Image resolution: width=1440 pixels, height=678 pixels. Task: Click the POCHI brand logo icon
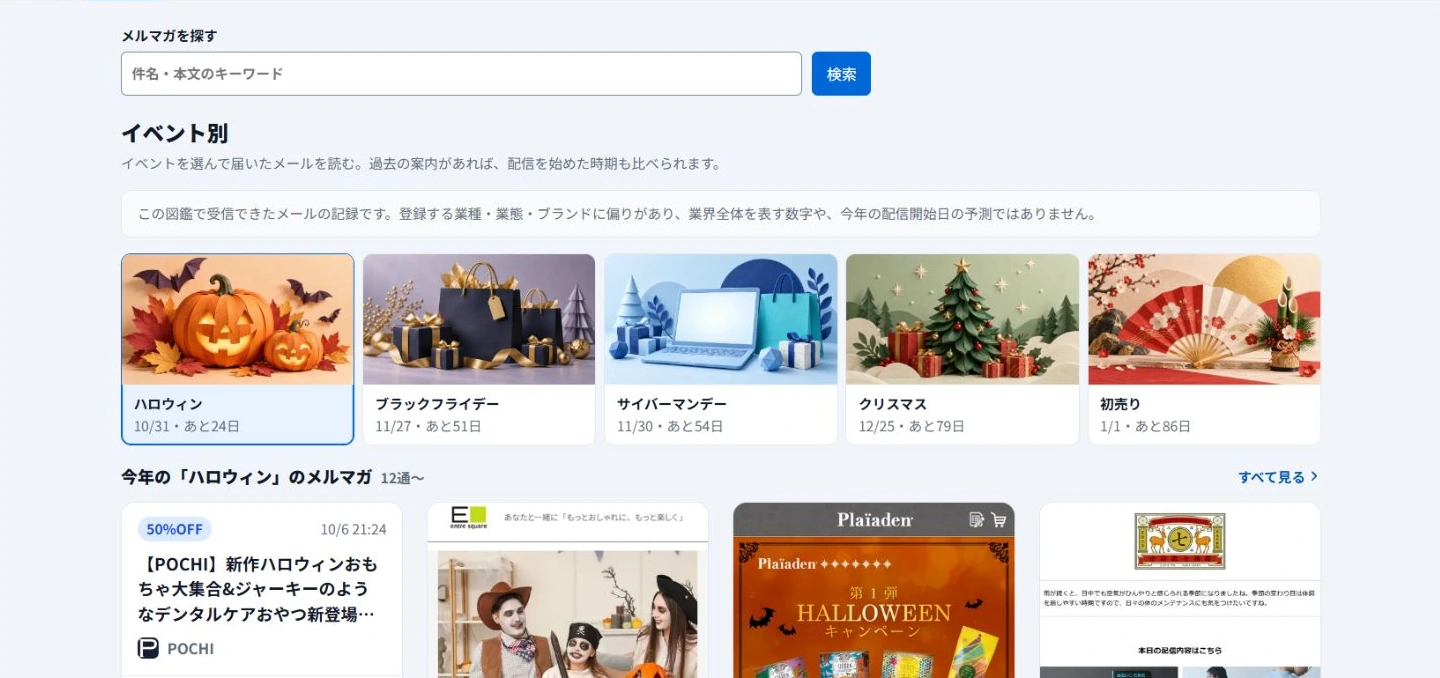tap(148, 649)
